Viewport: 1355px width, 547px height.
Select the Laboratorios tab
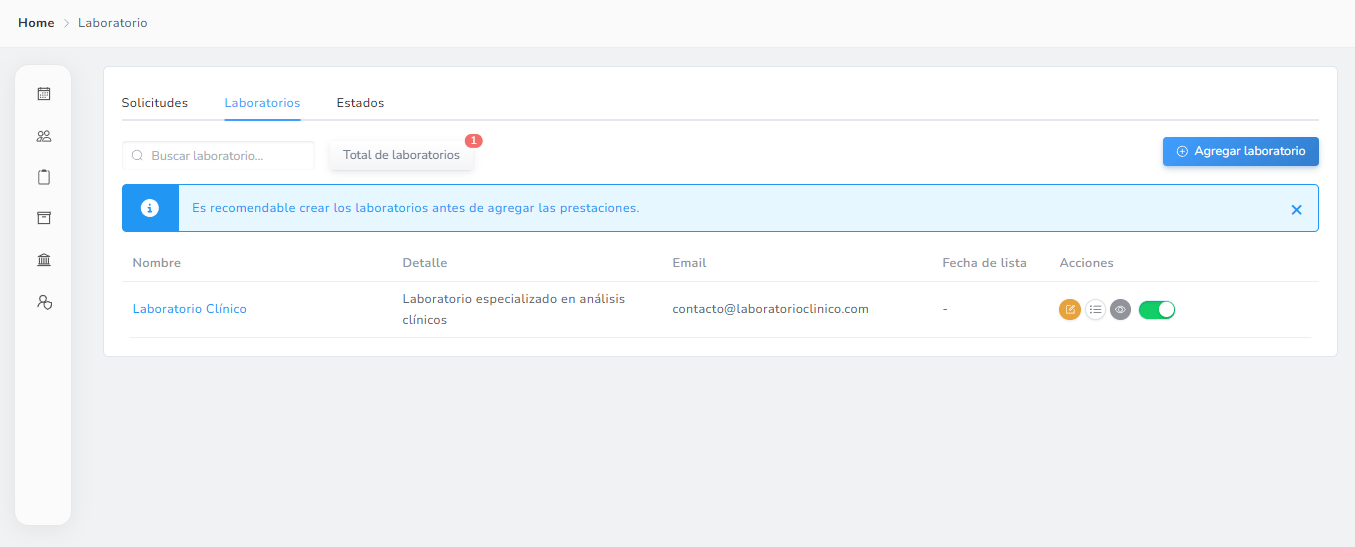(x=263, y=103)
